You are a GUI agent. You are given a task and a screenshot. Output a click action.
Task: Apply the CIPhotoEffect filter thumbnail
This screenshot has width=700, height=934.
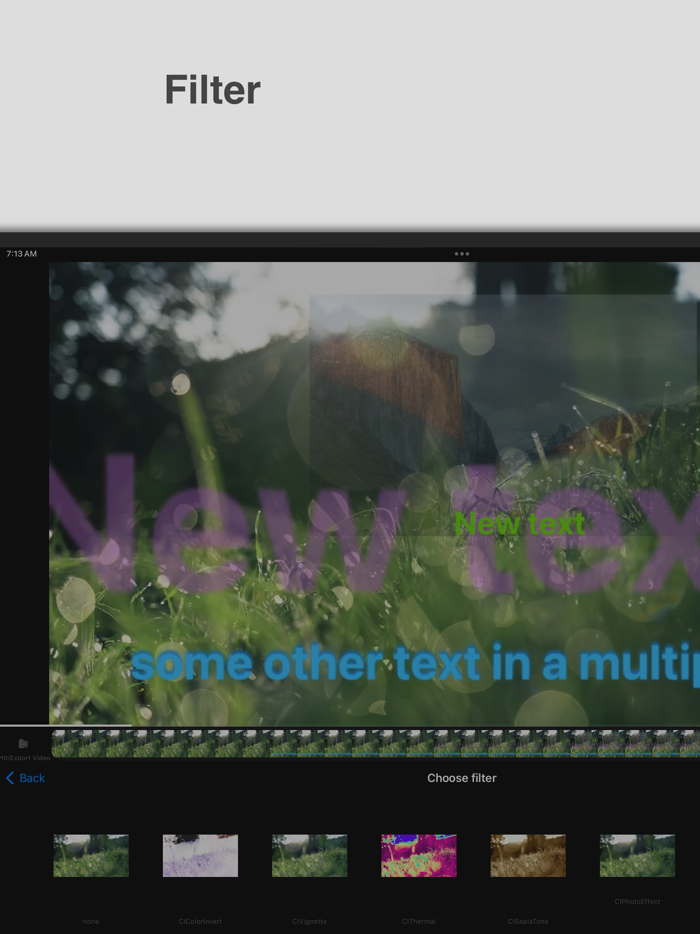[637, 855]
